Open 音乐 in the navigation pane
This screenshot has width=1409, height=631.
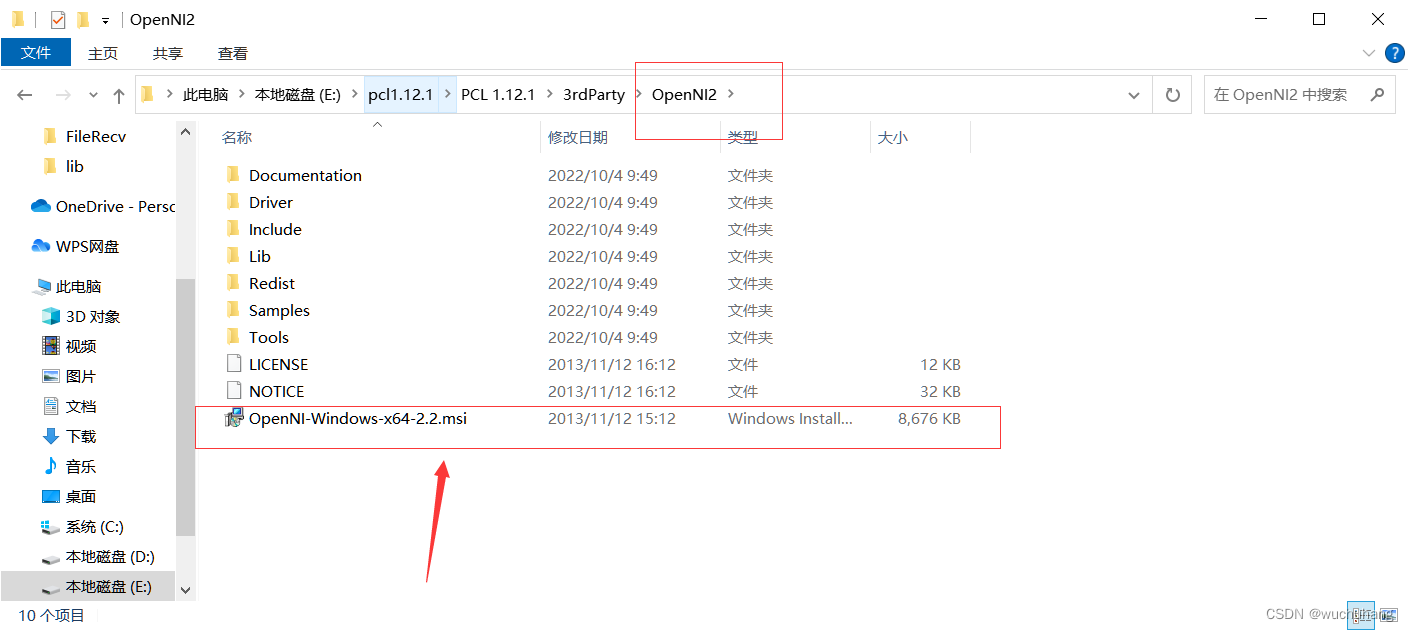point(81,466)
